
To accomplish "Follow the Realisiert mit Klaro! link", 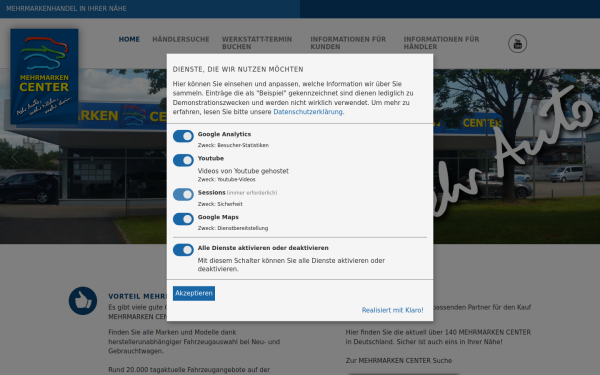I will coord(393,310).
